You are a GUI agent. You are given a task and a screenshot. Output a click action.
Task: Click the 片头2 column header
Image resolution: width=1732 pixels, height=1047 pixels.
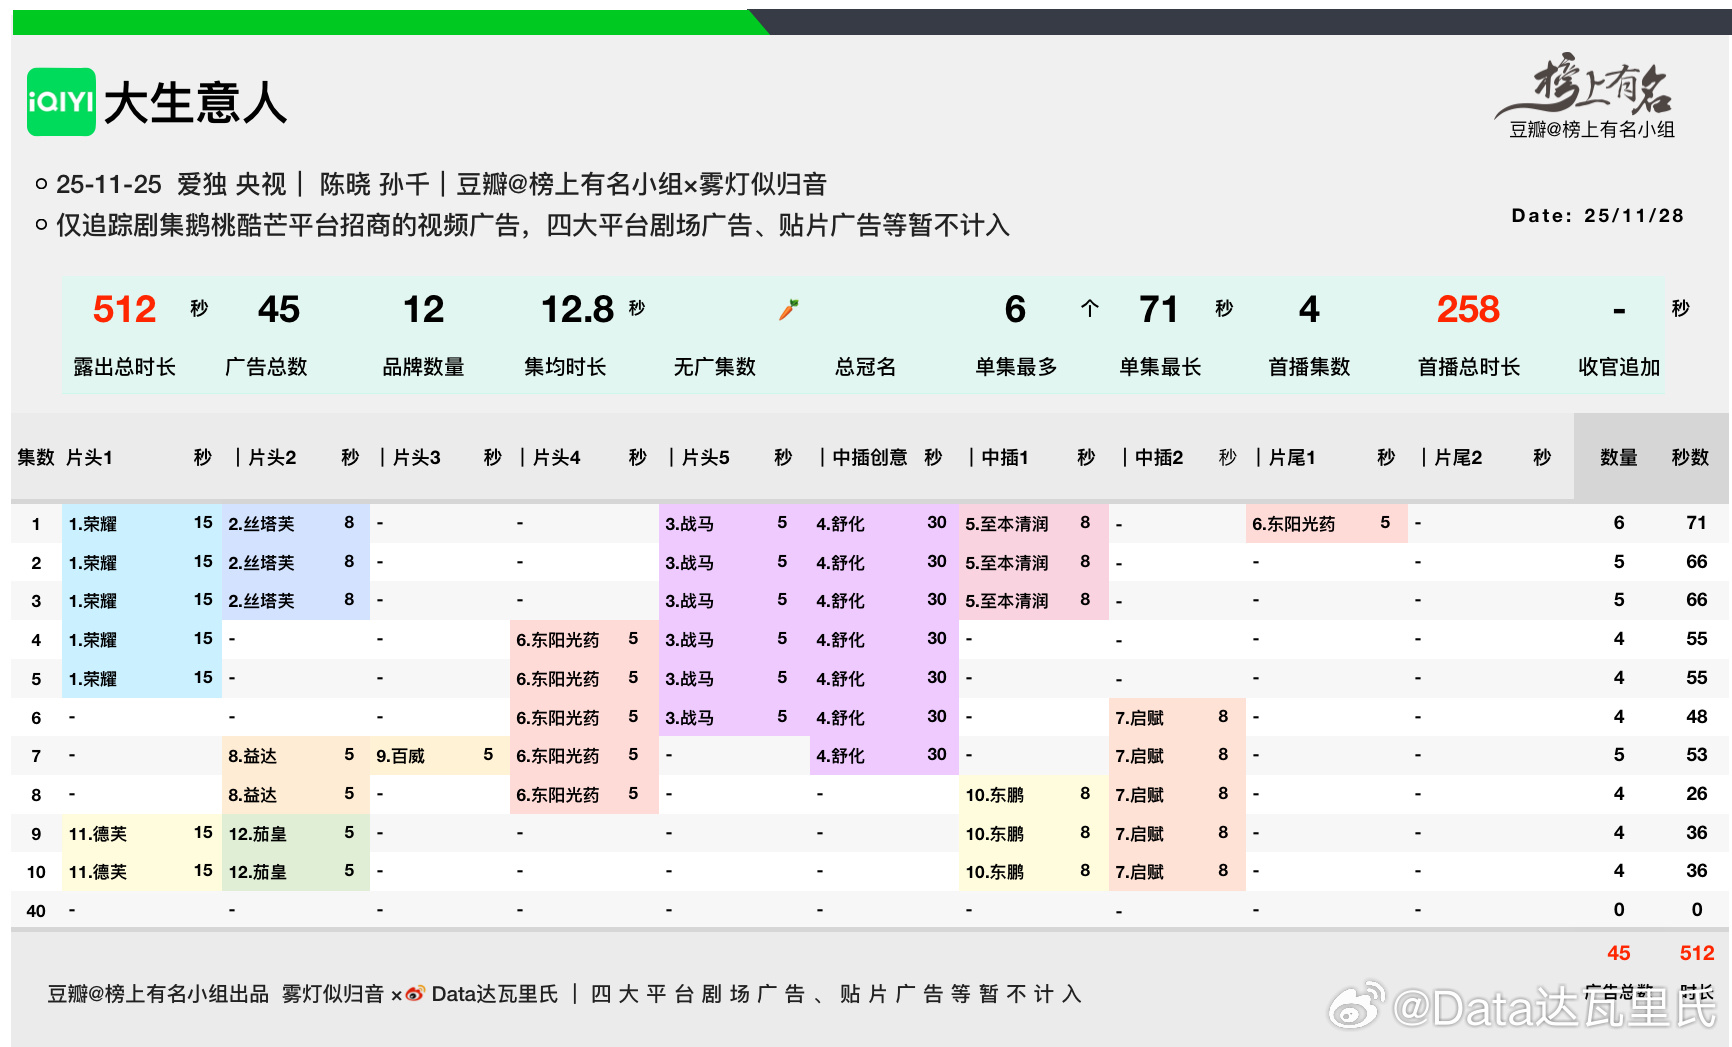click(272, 457)
